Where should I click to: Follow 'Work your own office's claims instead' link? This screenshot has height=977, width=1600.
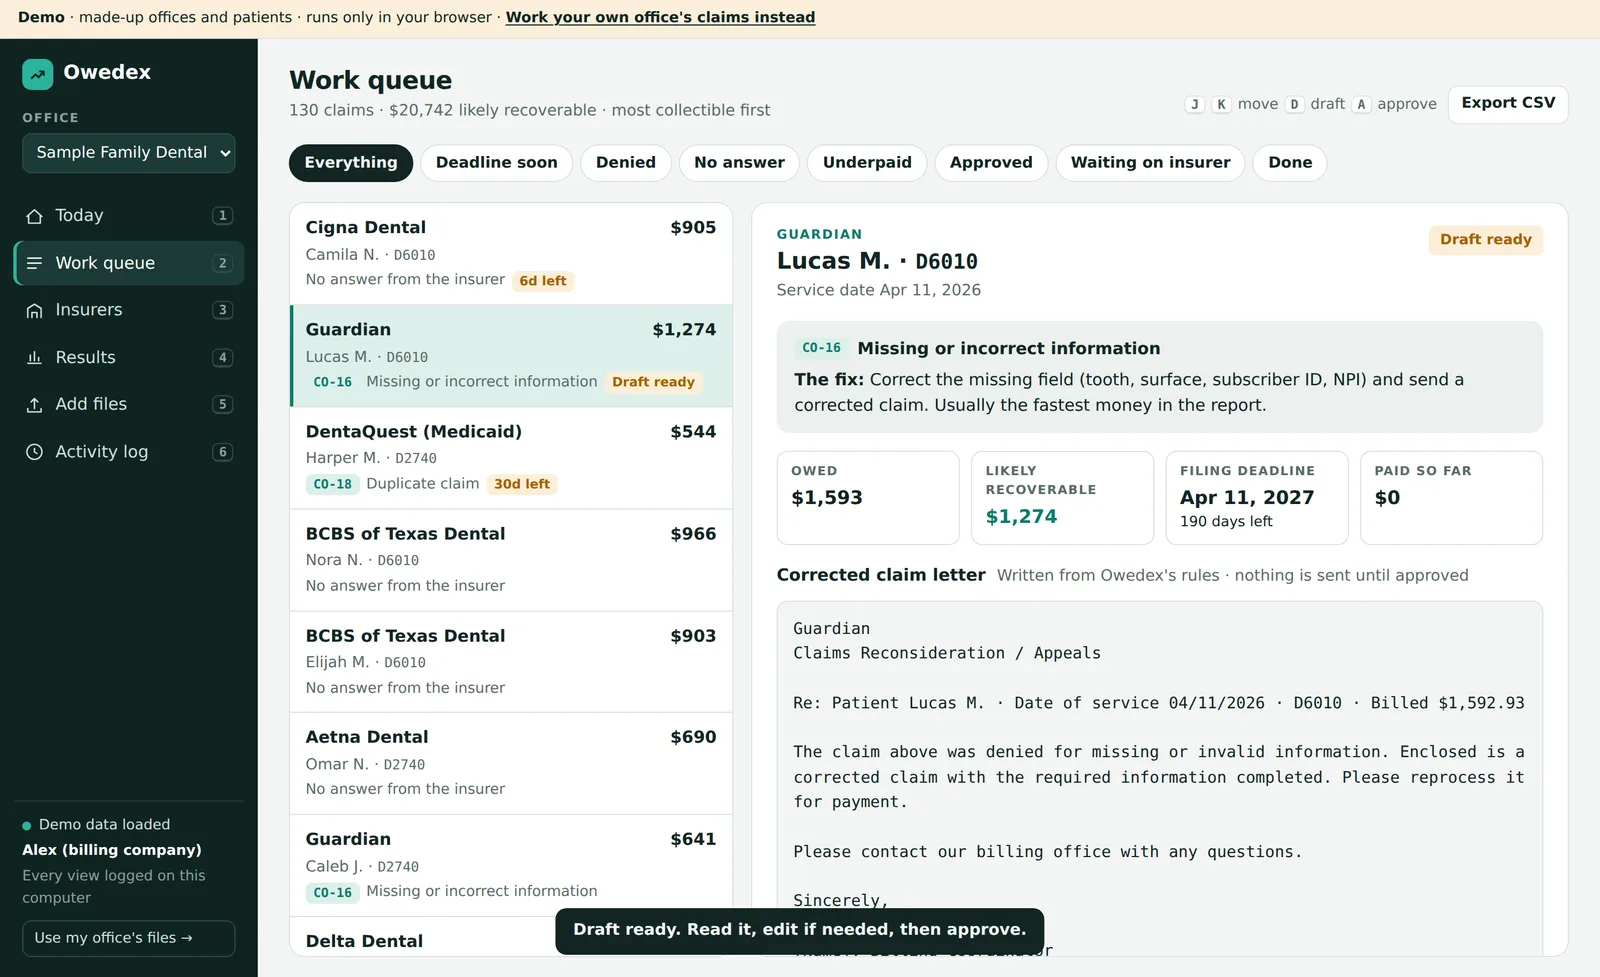tap(660, 17)
